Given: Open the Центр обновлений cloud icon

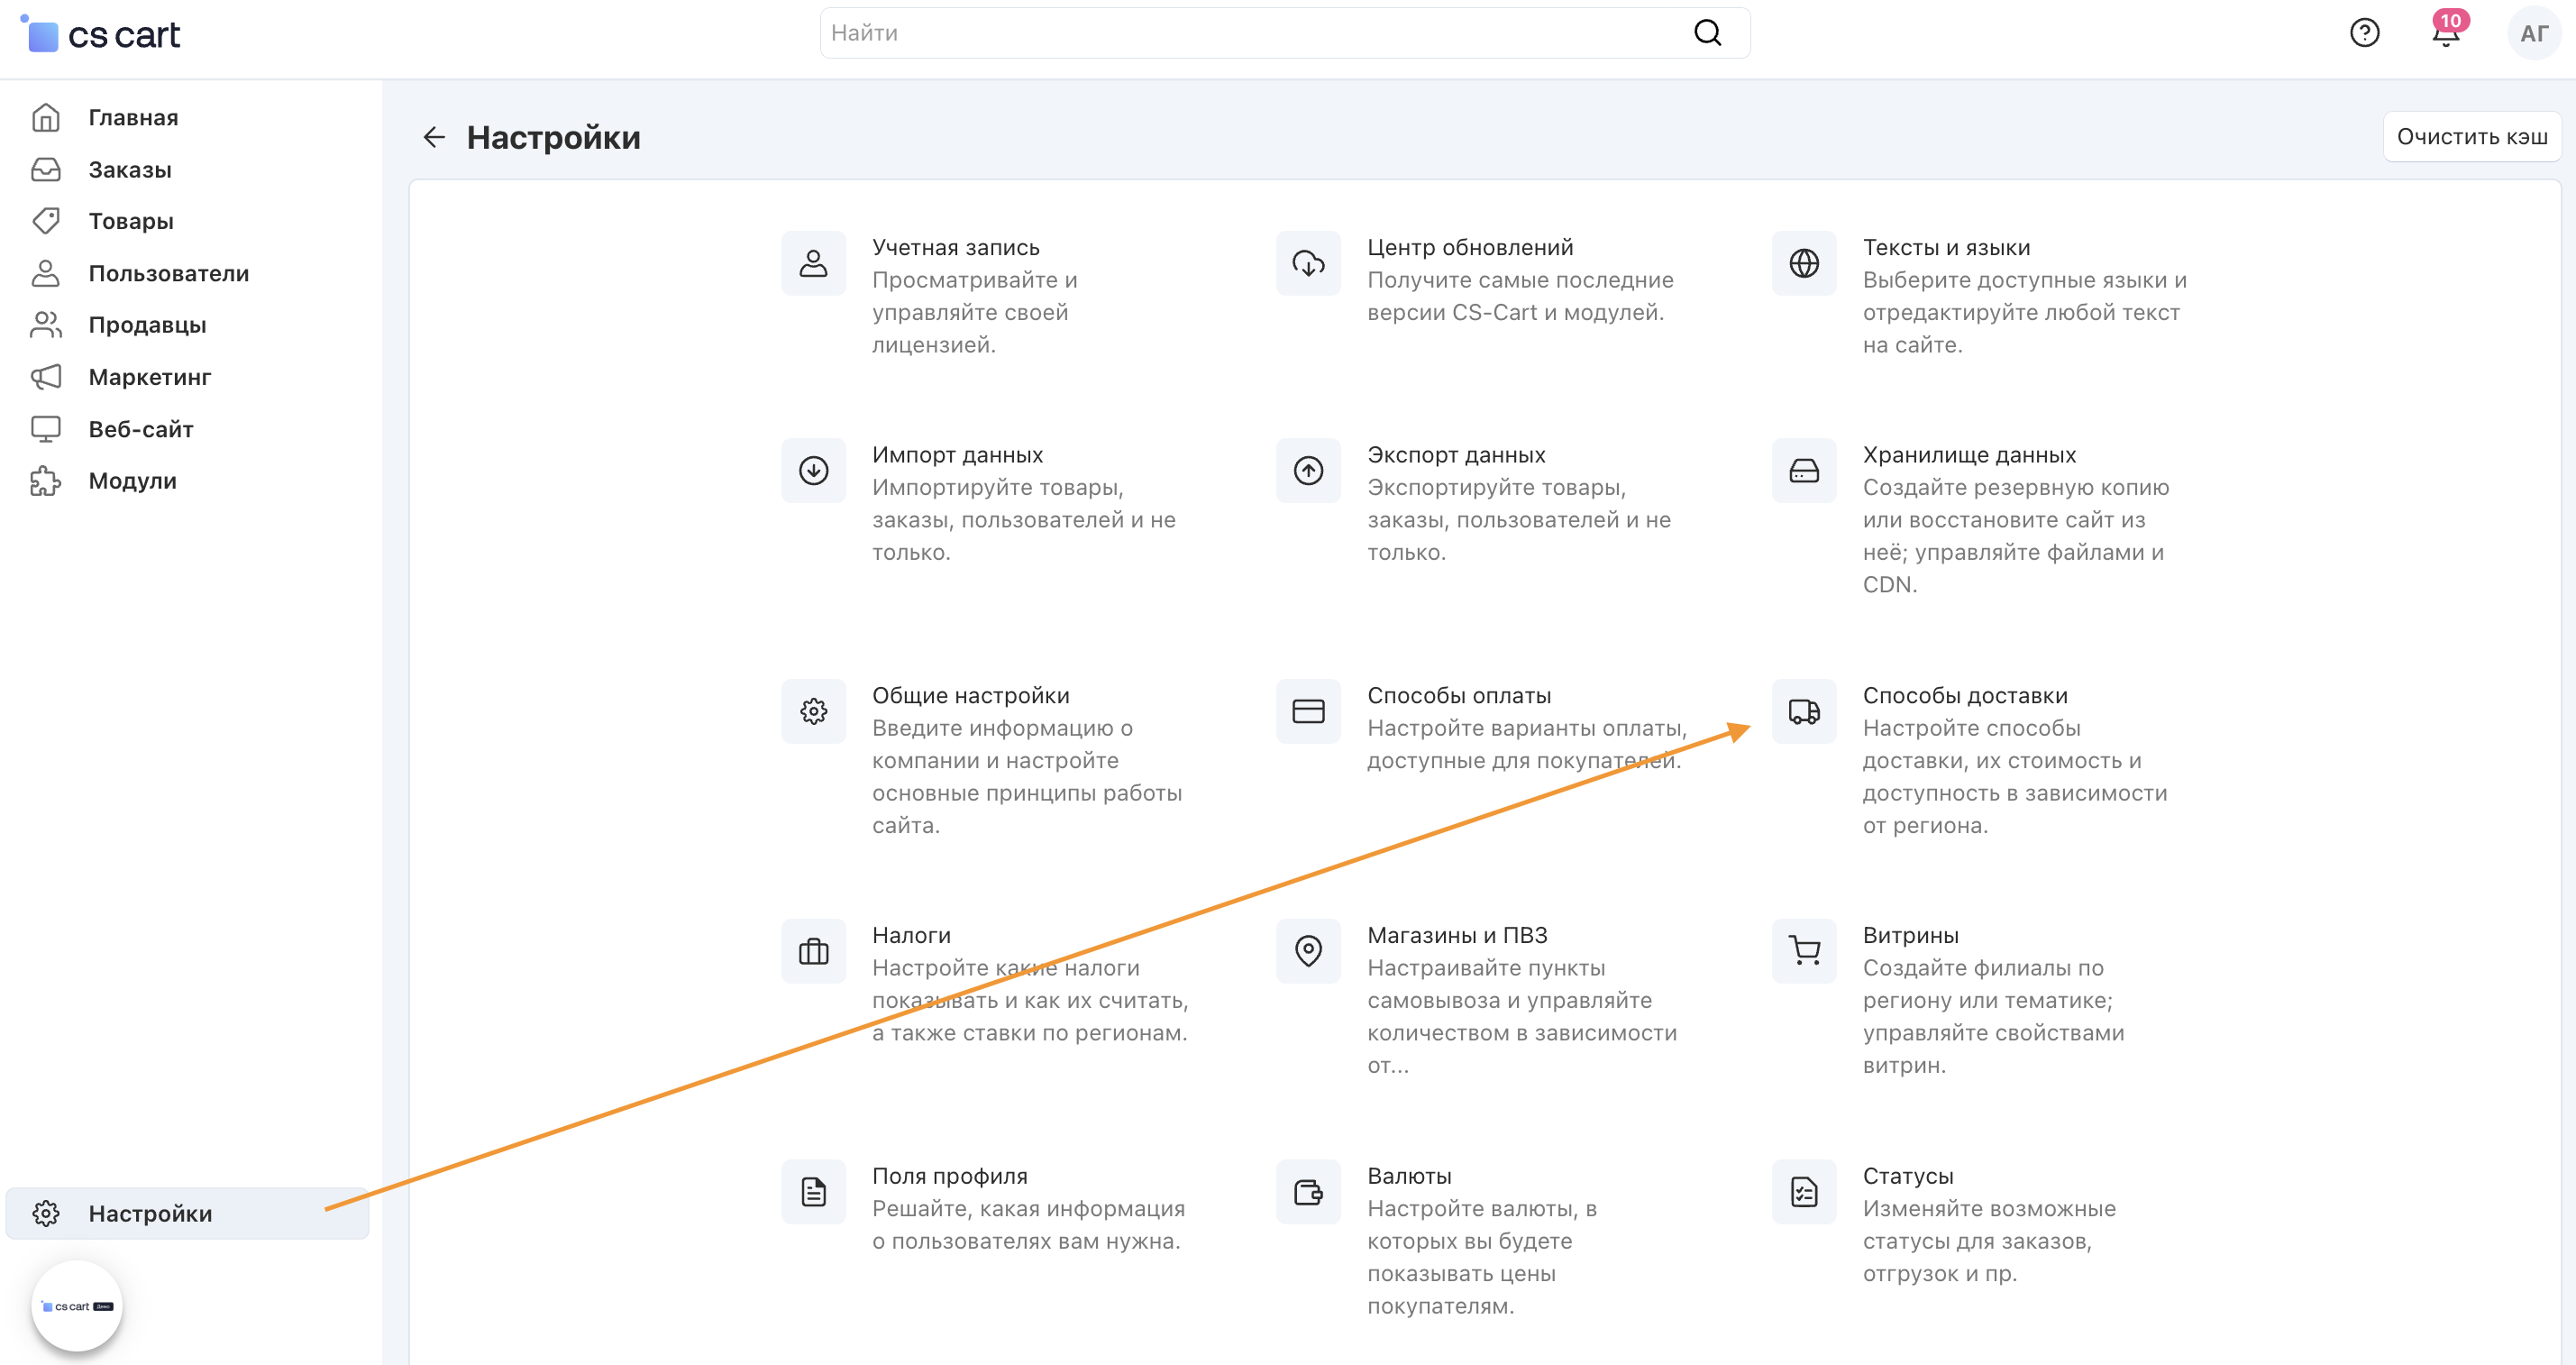Looking at the screenshot, I should (x=1308, y=263).
